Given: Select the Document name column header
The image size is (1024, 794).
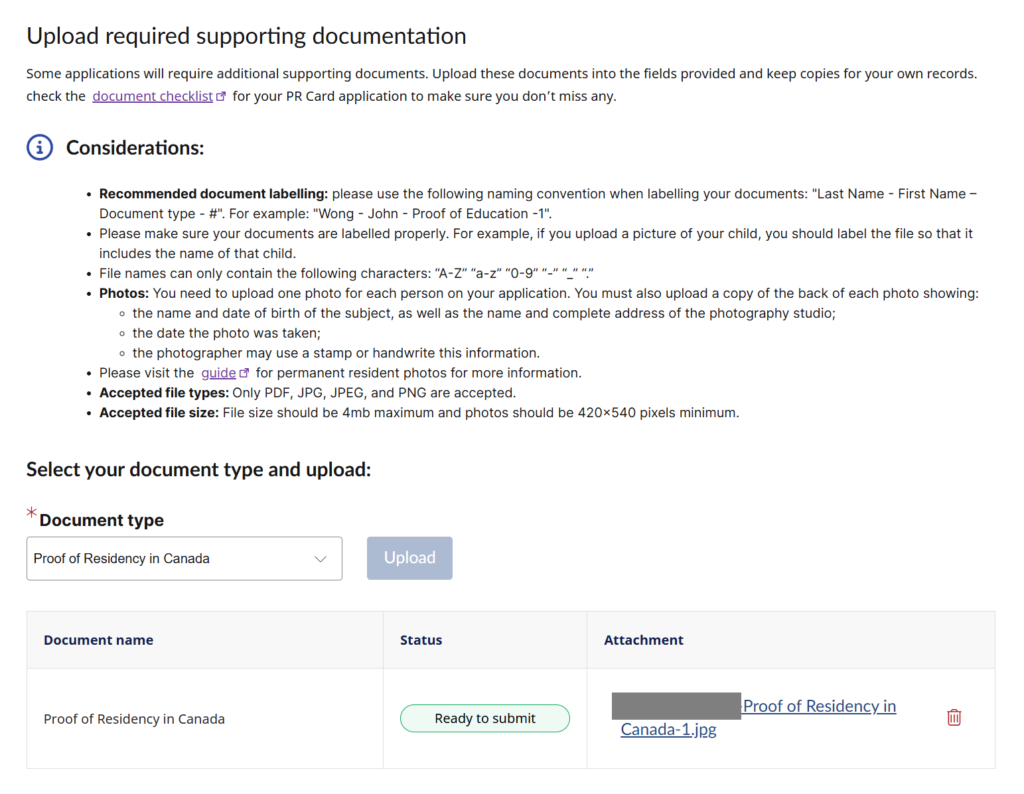Looking at the screenshot, I should [98, 640].
